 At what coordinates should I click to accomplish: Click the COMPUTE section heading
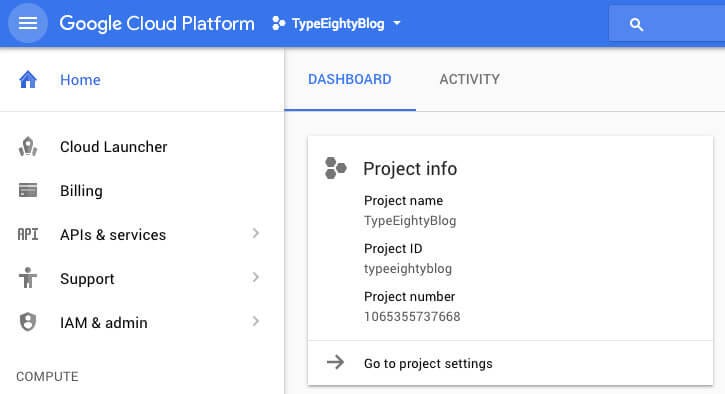pos(47,376)
